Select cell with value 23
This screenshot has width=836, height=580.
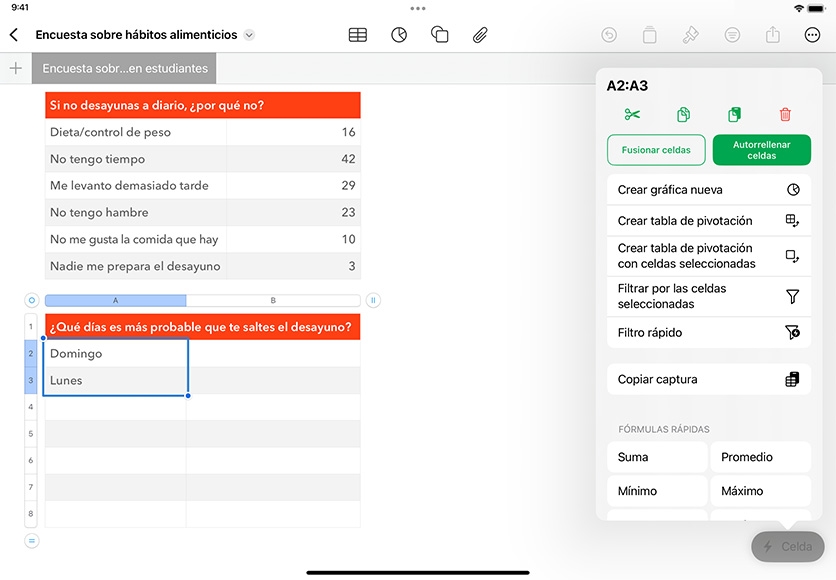point(294,212)
